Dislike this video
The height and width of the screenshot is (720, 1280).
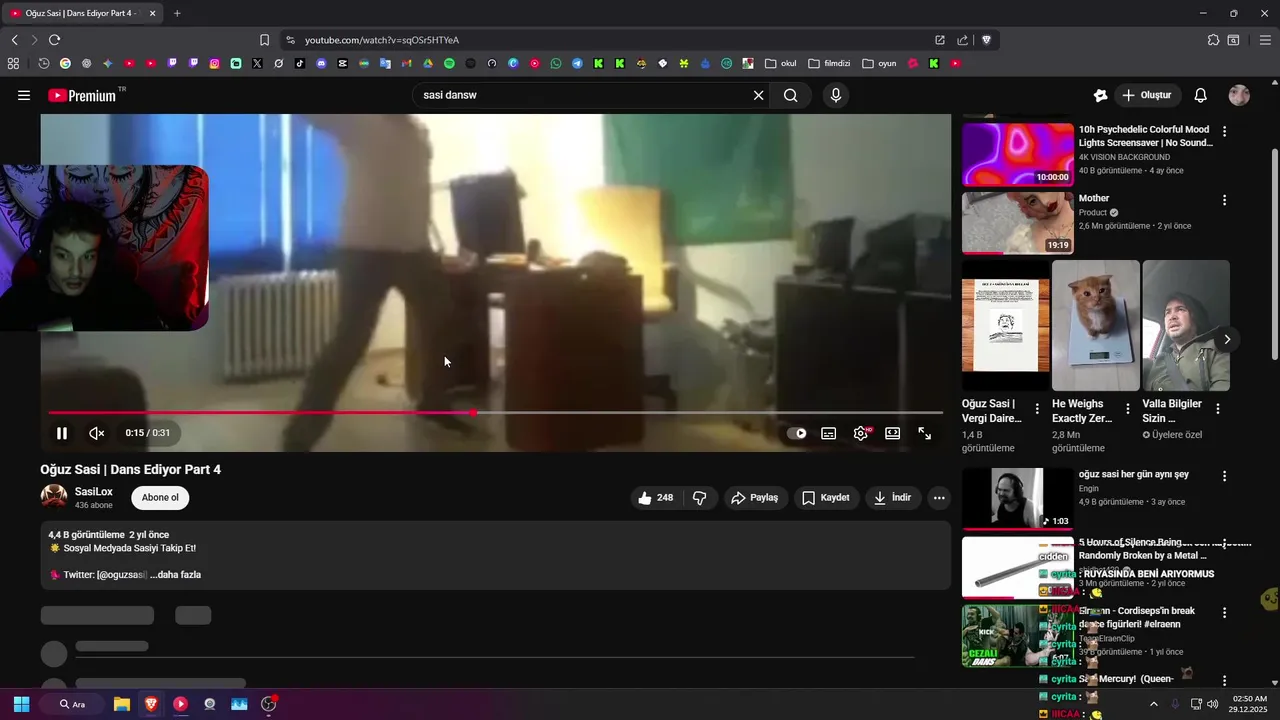point(700,498)
